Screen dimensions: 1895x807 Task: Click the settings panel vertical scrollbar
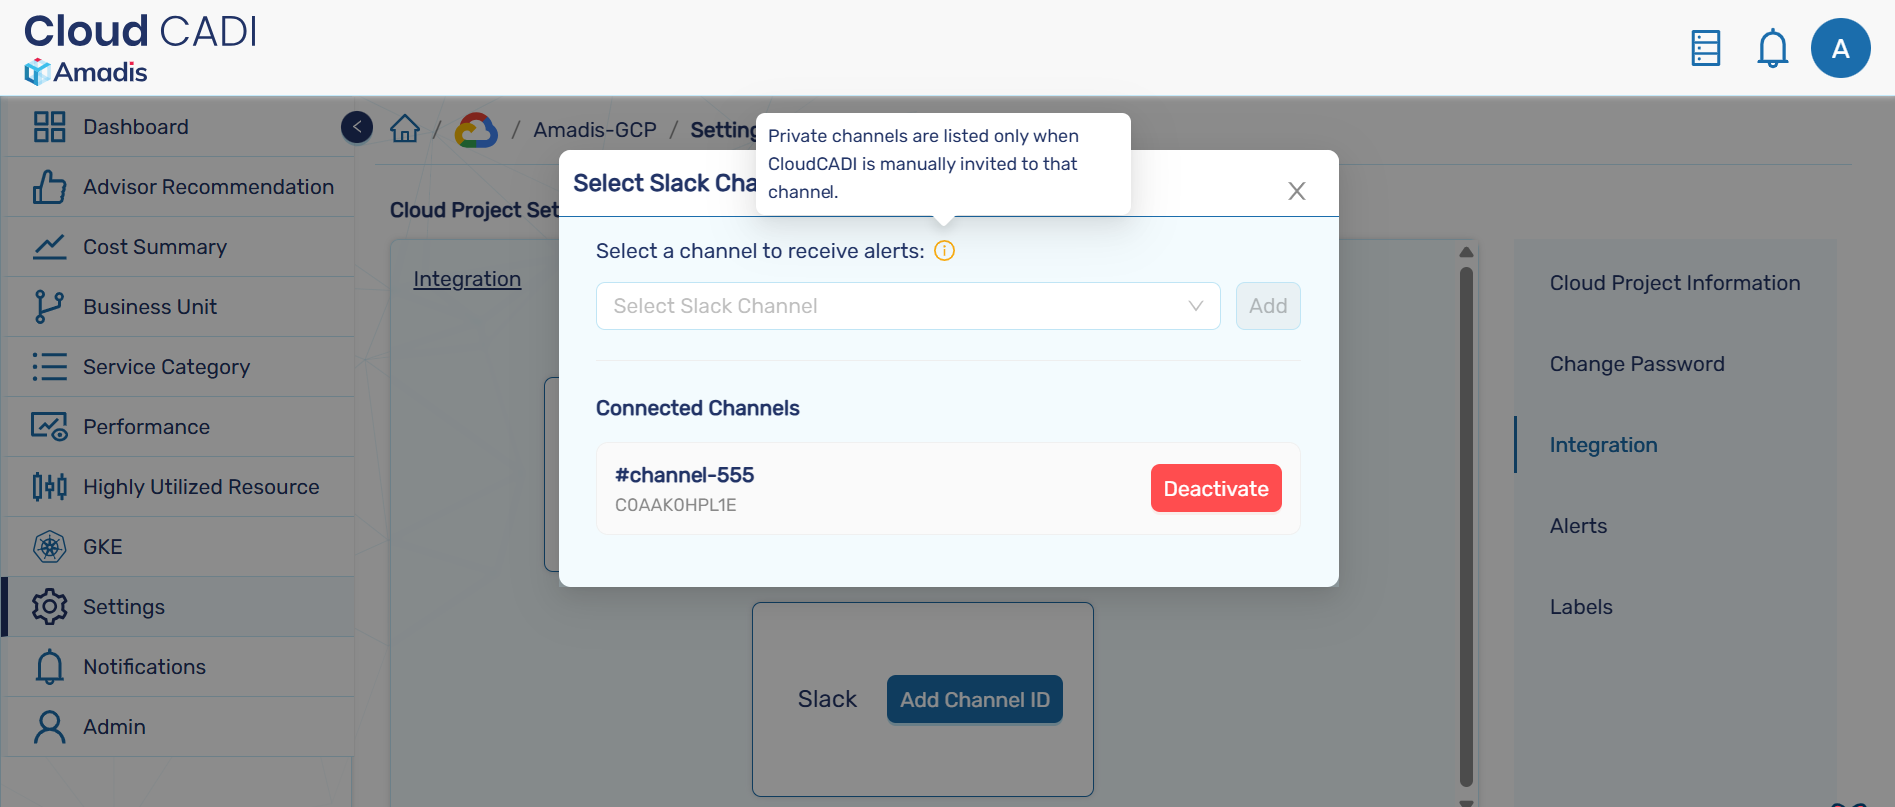1466,520
